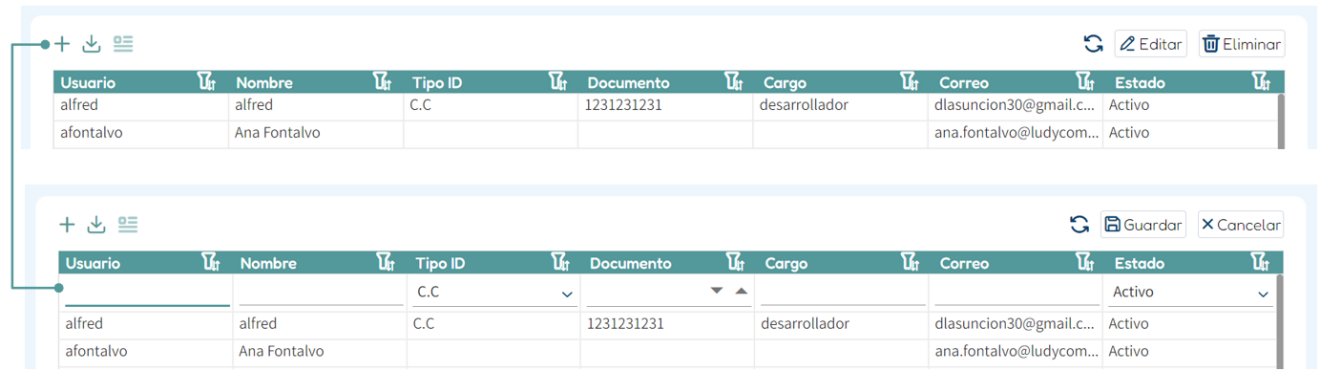Click the add (+) icon in the panel with Editar
The image size is (1320, 371).
[62, 44]
